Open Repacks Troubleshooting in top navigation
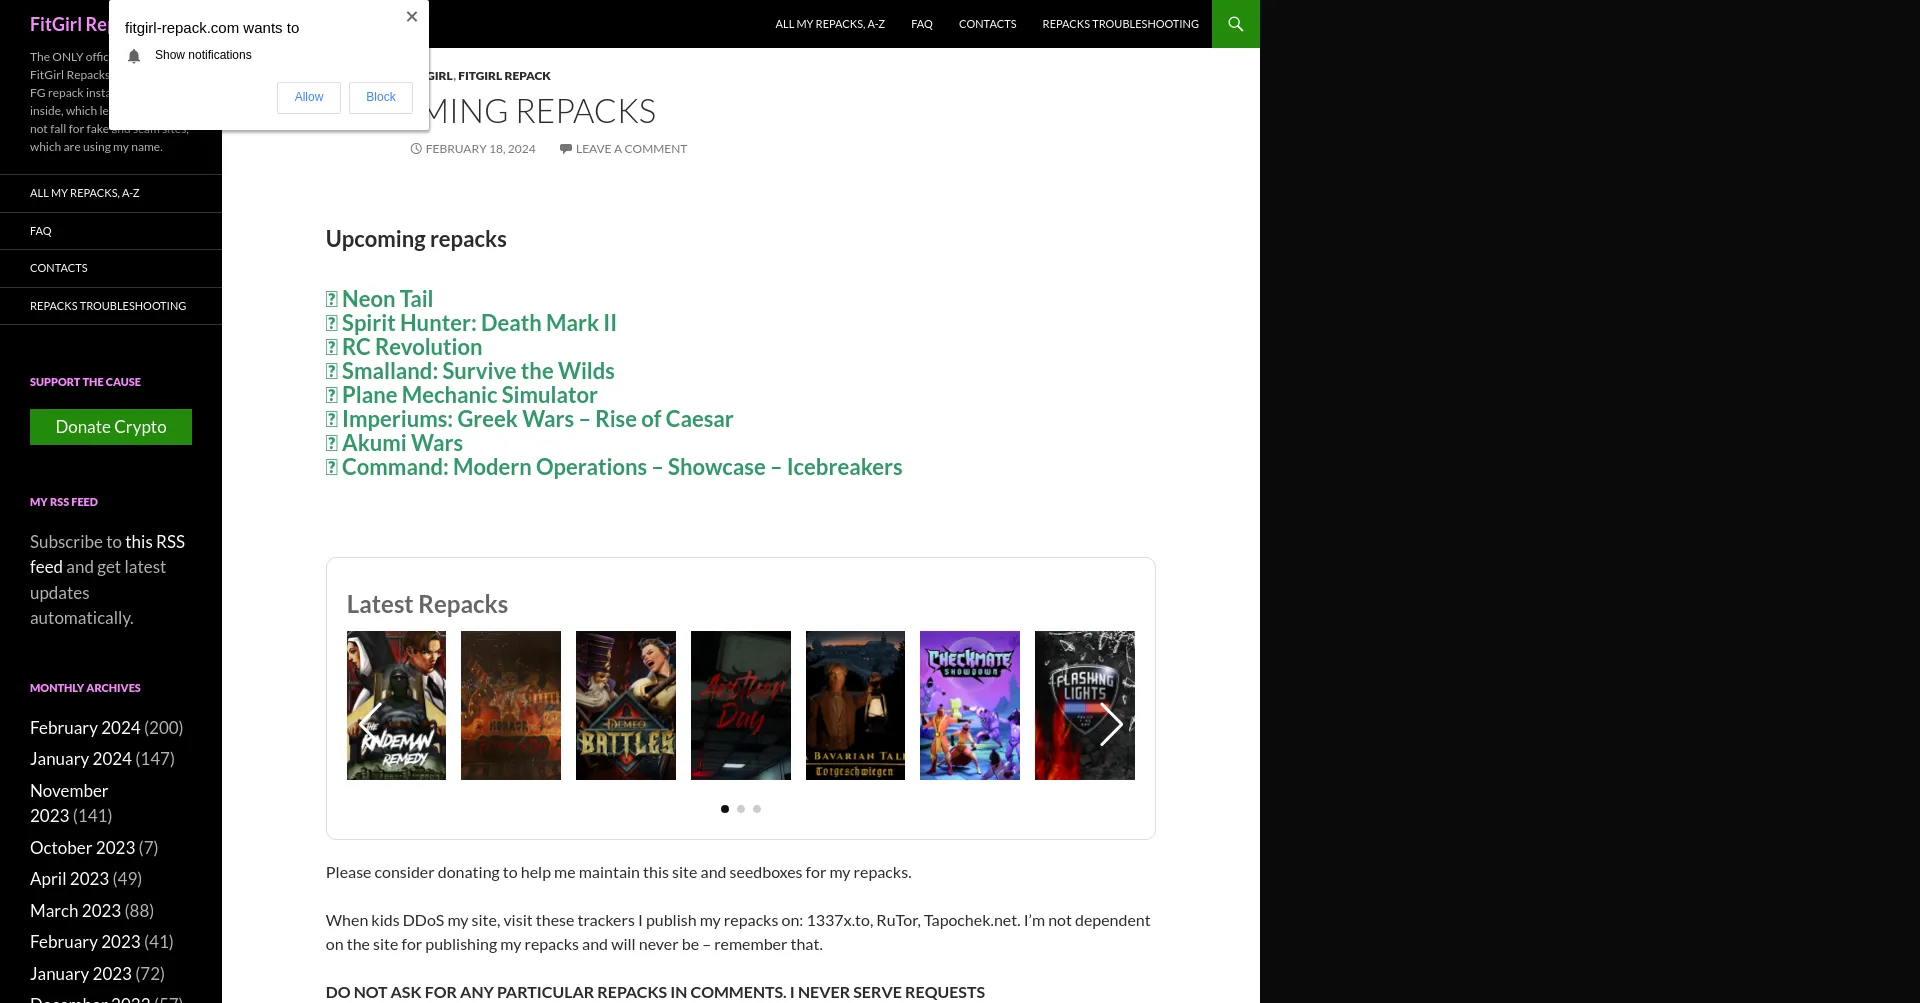This screenshot has height=1003, width=1920. coord(1120,24)
